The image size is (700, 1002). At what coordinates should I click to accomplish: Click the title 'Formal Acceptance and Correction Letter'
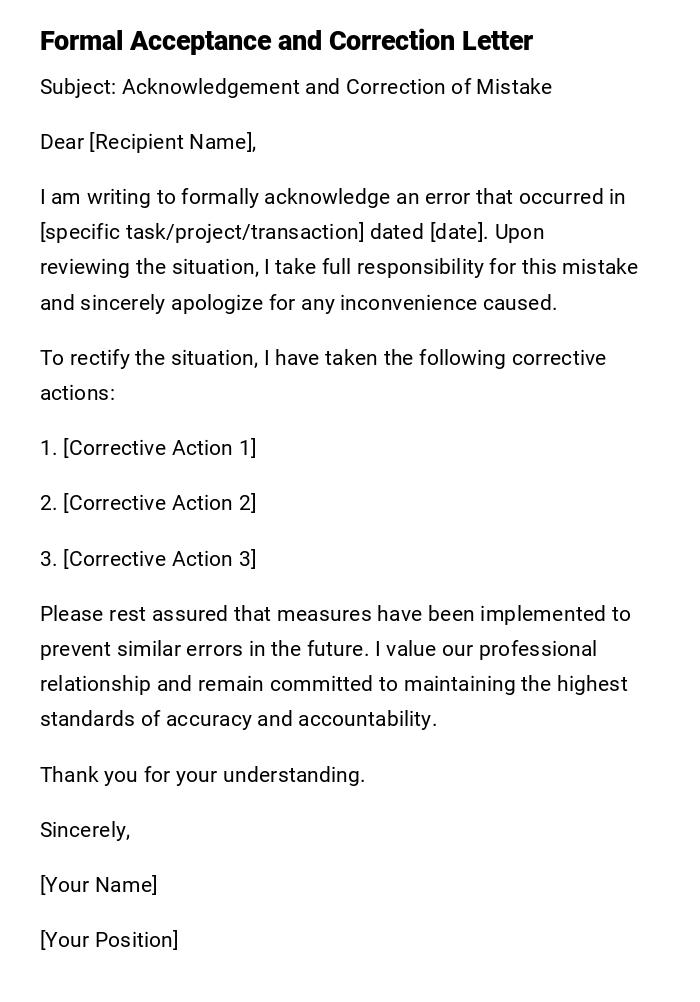click(286, 41)
